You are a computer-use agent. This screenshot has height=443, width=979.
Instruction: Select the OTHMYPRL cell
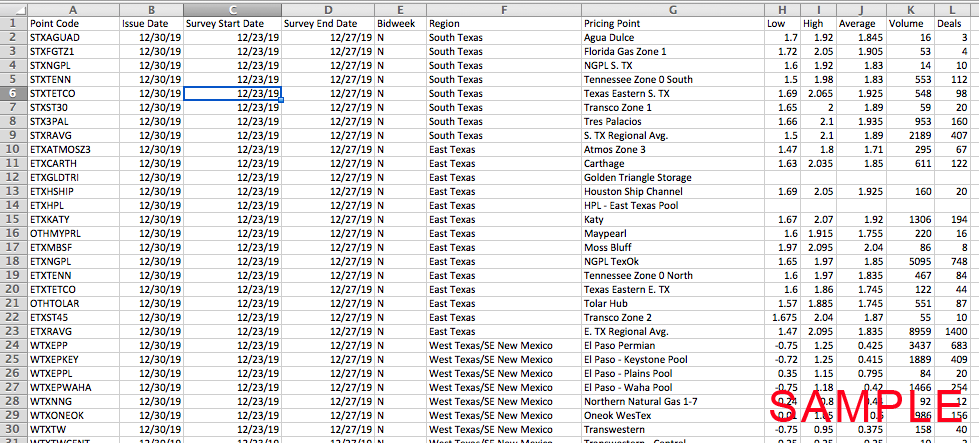pos(74,233)
